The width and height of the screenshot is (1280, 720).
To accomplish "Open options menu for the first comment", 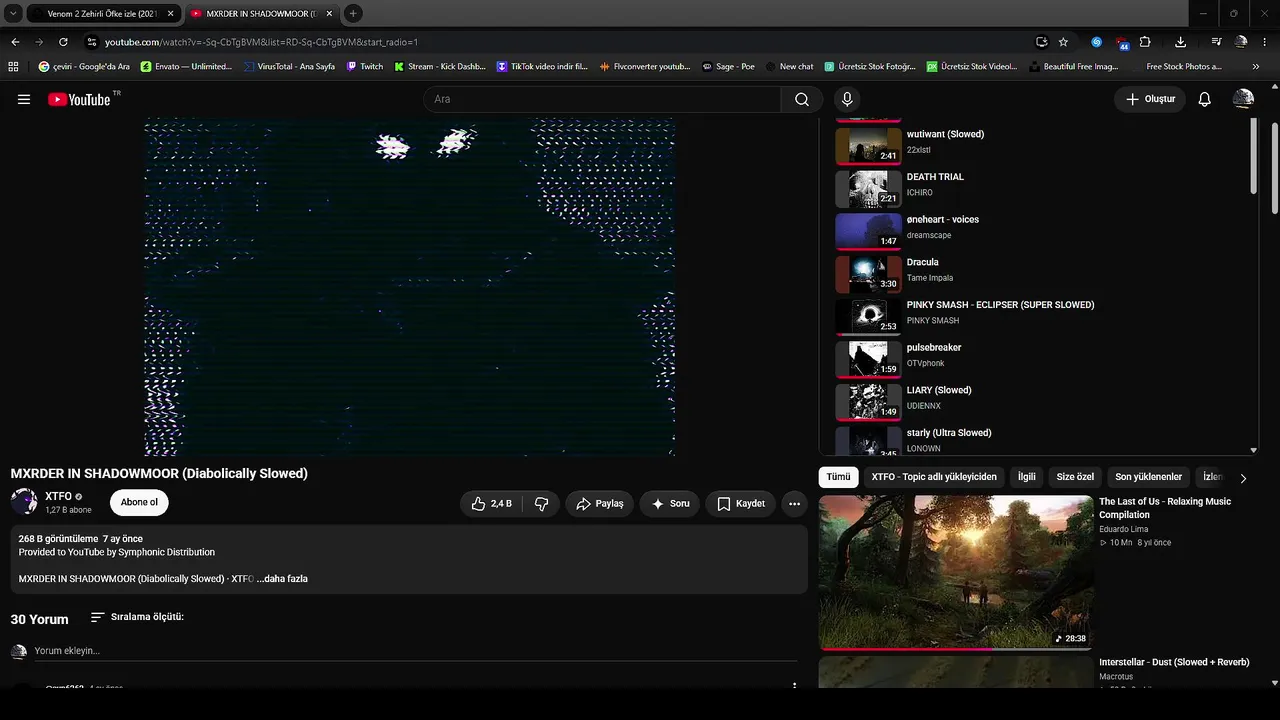I will pyautogui.click(x=794, y=687).
